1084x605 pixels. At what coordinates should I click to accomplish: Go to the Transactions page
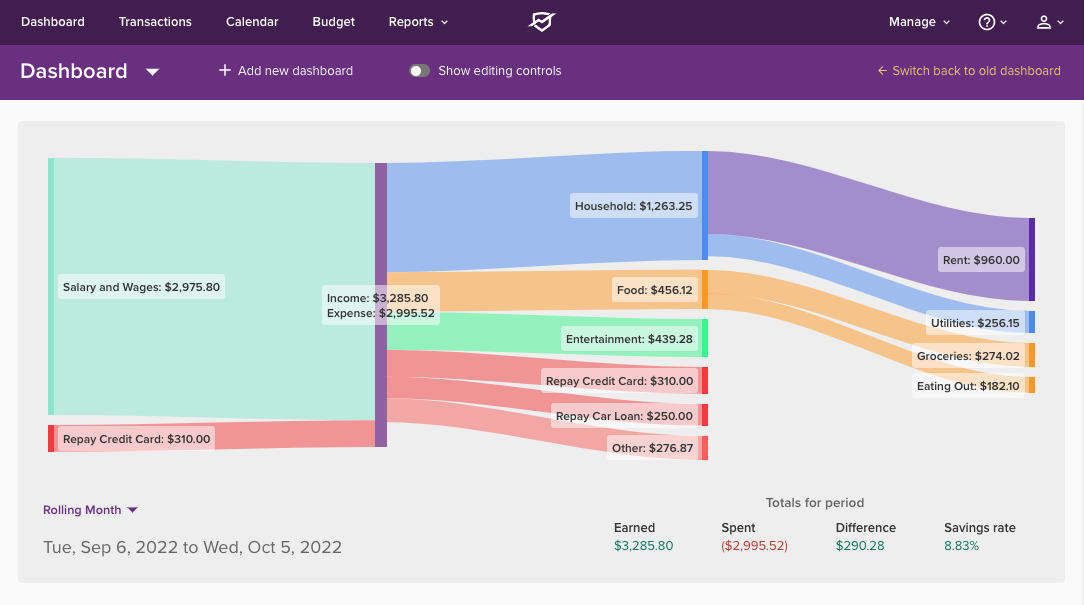(155, 22)
